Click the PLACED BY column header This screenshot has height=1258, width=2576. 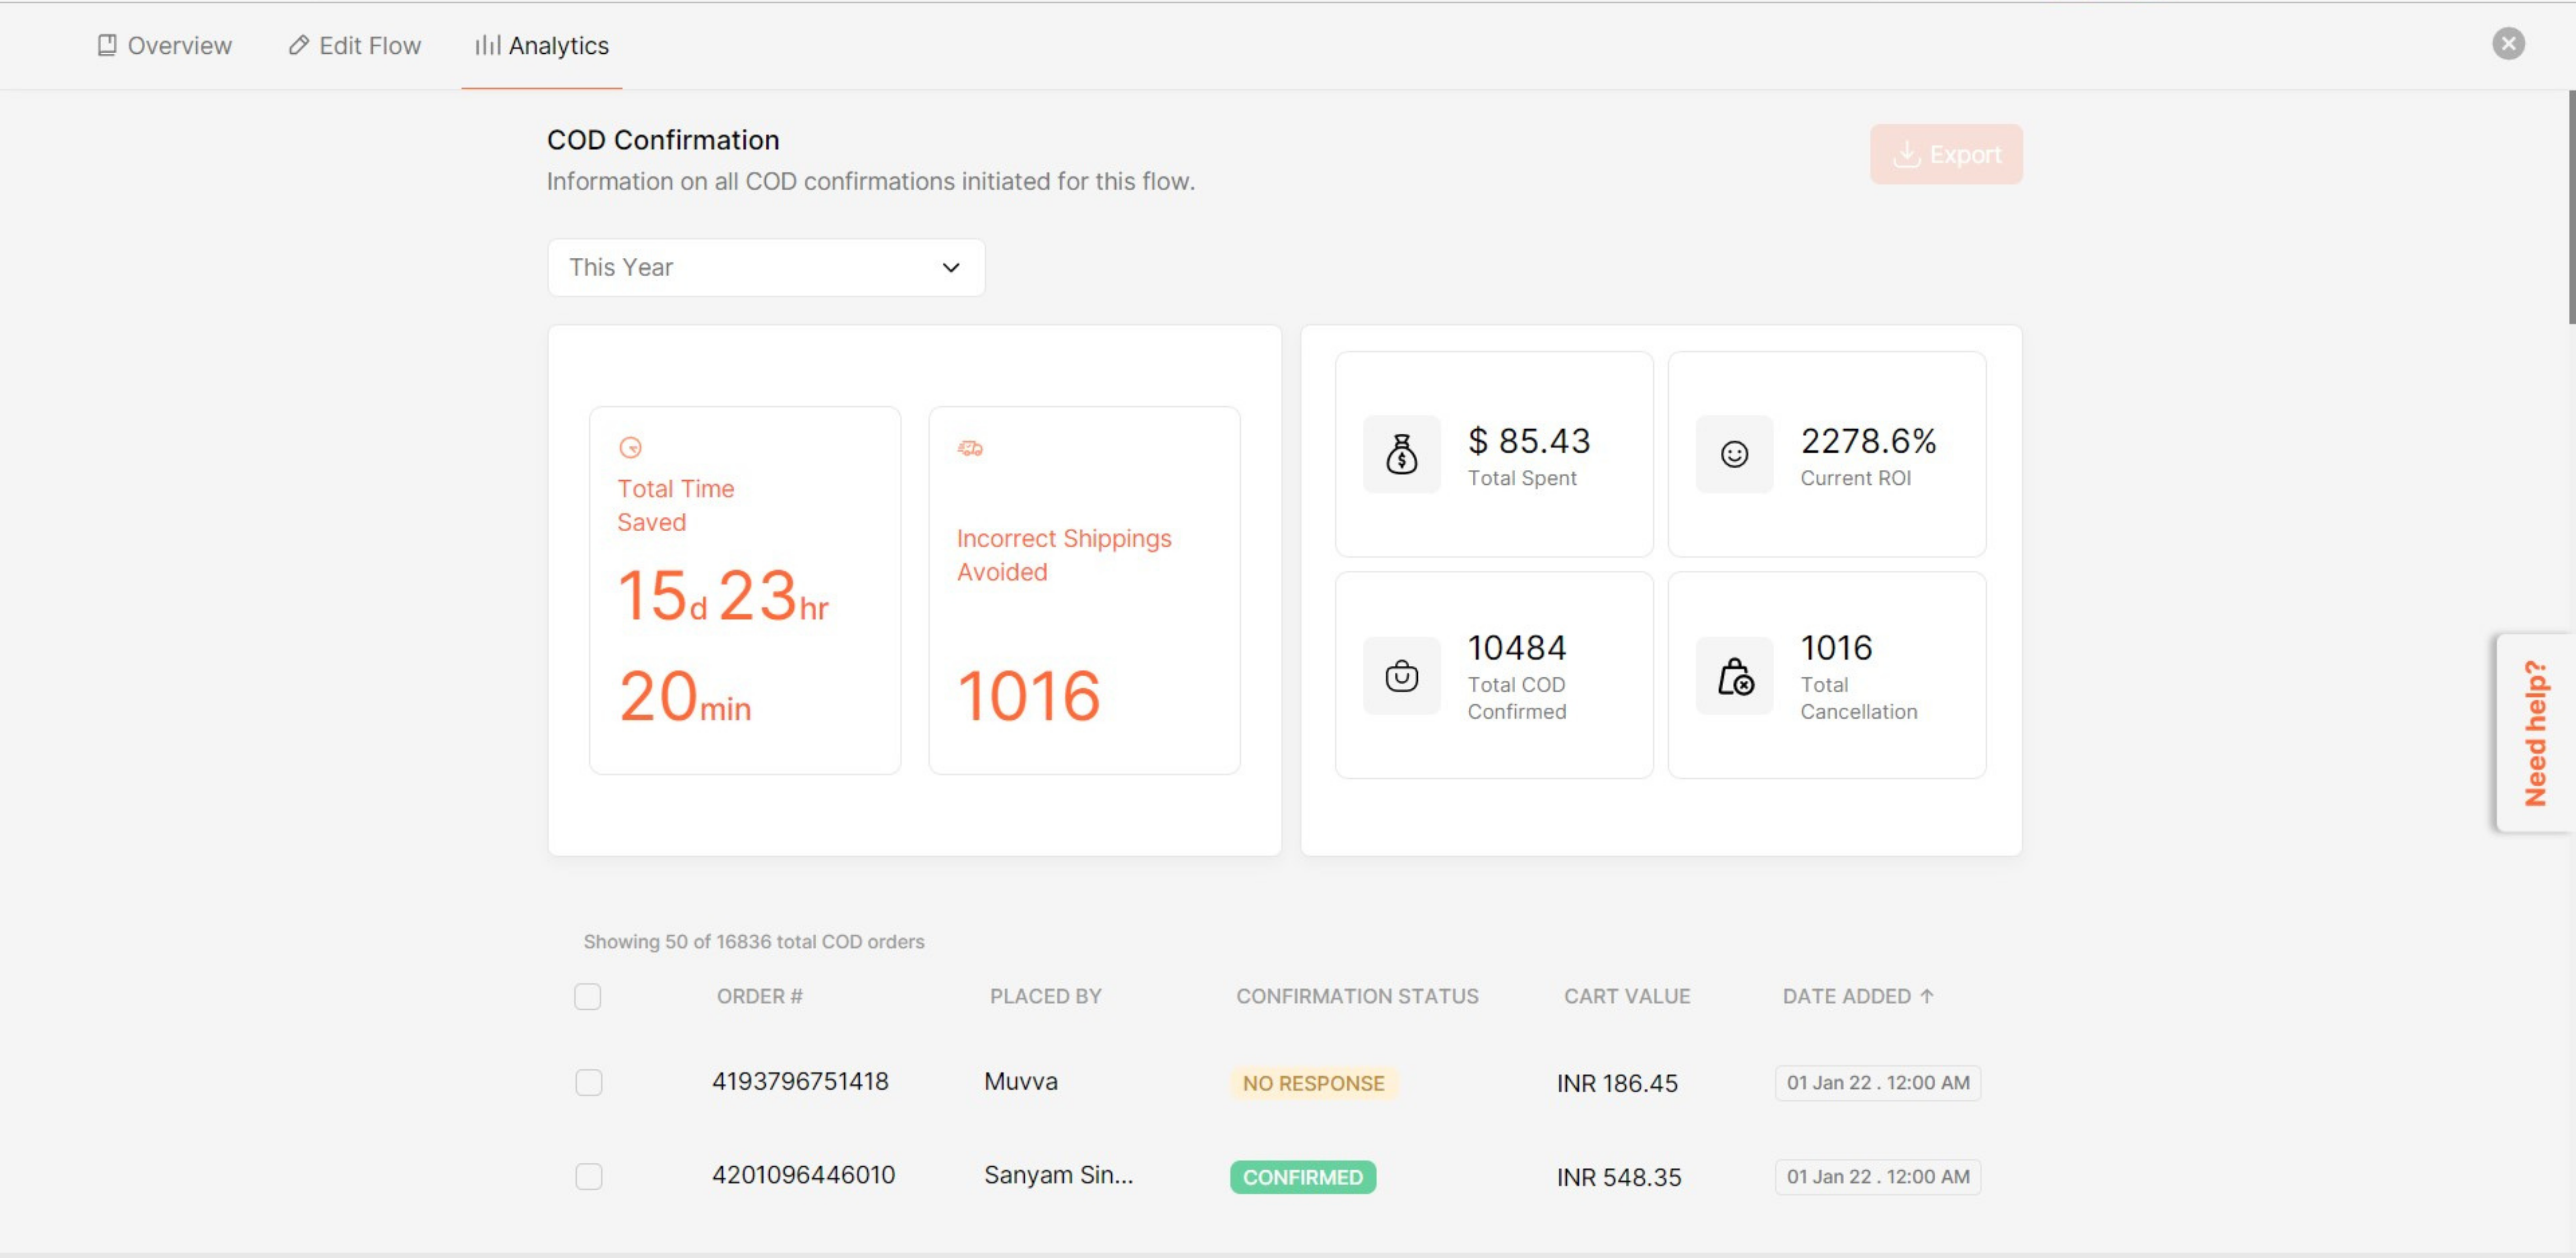1045,996
